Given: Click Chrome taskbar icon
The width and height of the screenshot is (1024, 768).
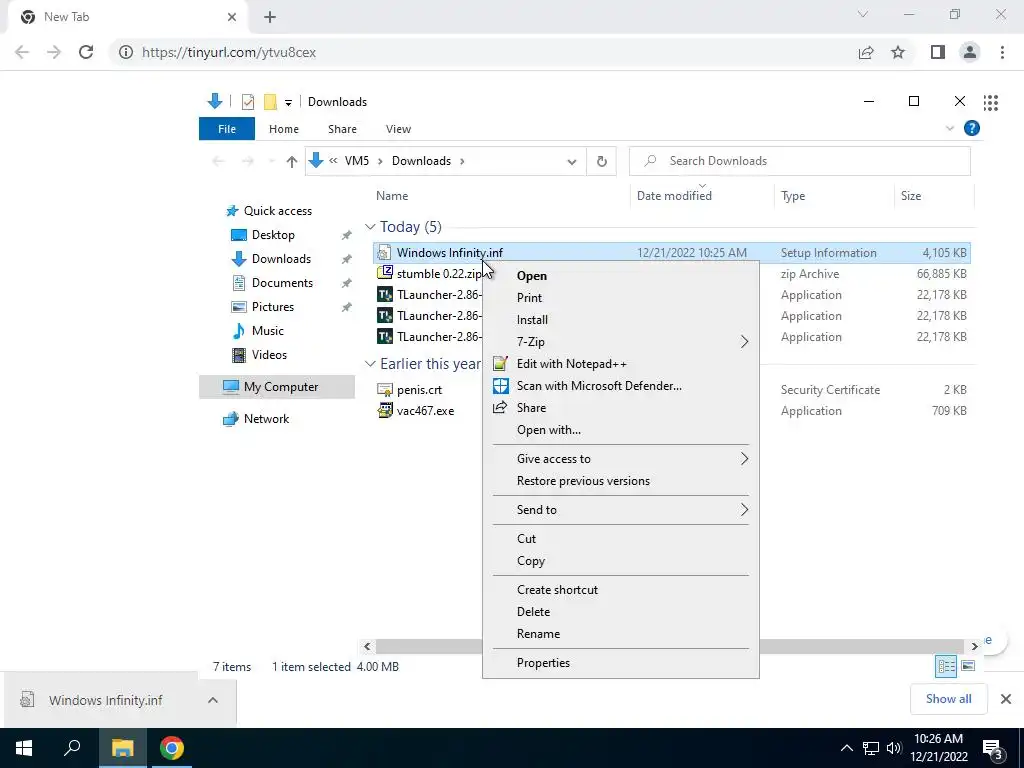Looking at the screenshot, I should click(172, 748).
